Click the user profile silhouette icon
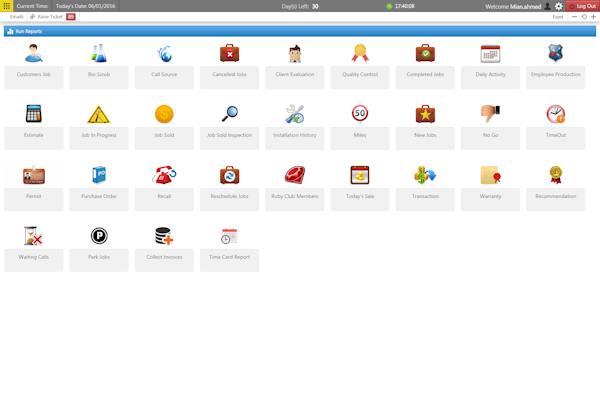The image size is (600, 396). (548, 6)
